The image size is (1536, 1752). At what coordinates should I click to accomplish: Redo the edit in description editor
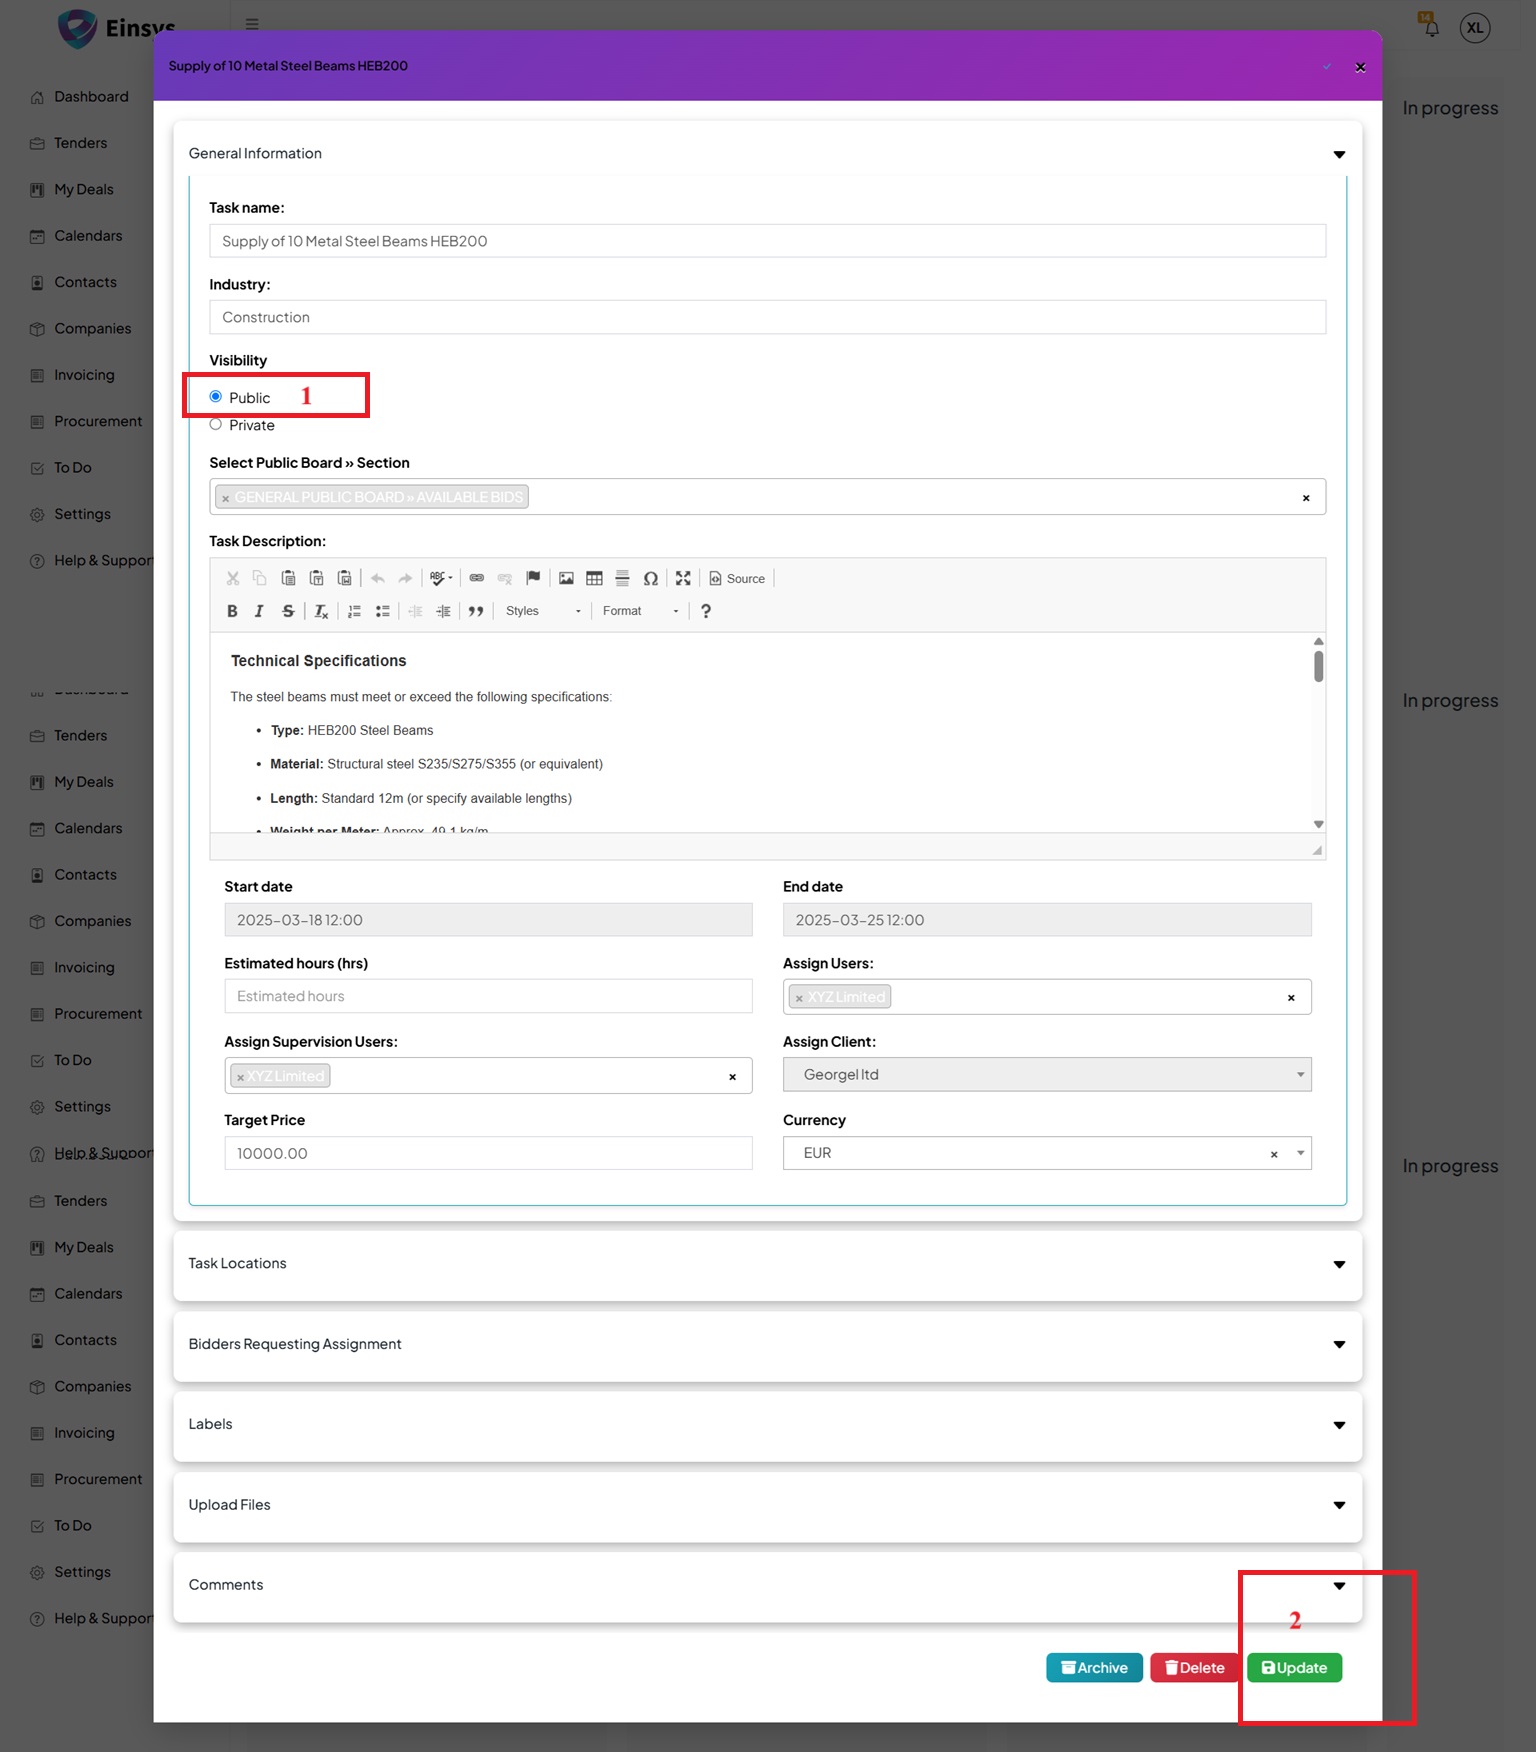tap(405, 578)
